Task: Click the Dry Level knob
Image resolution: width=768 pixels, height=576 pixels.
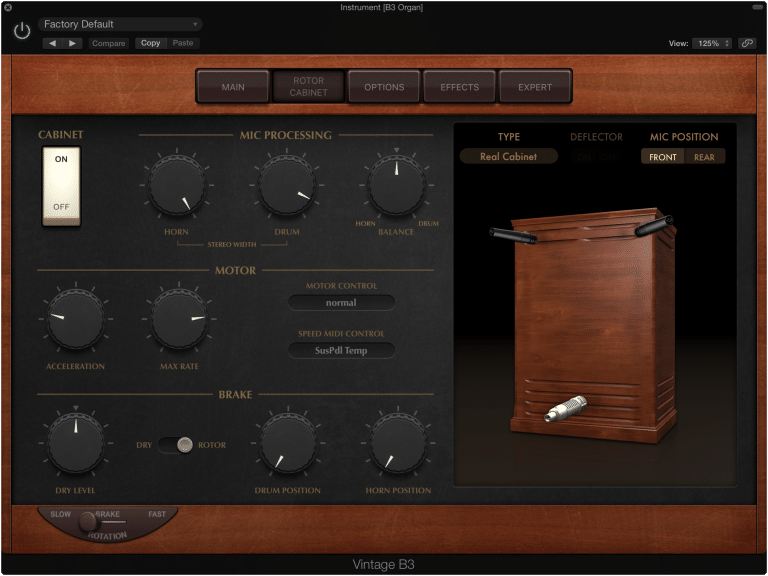Action: [x=75, y=443]
